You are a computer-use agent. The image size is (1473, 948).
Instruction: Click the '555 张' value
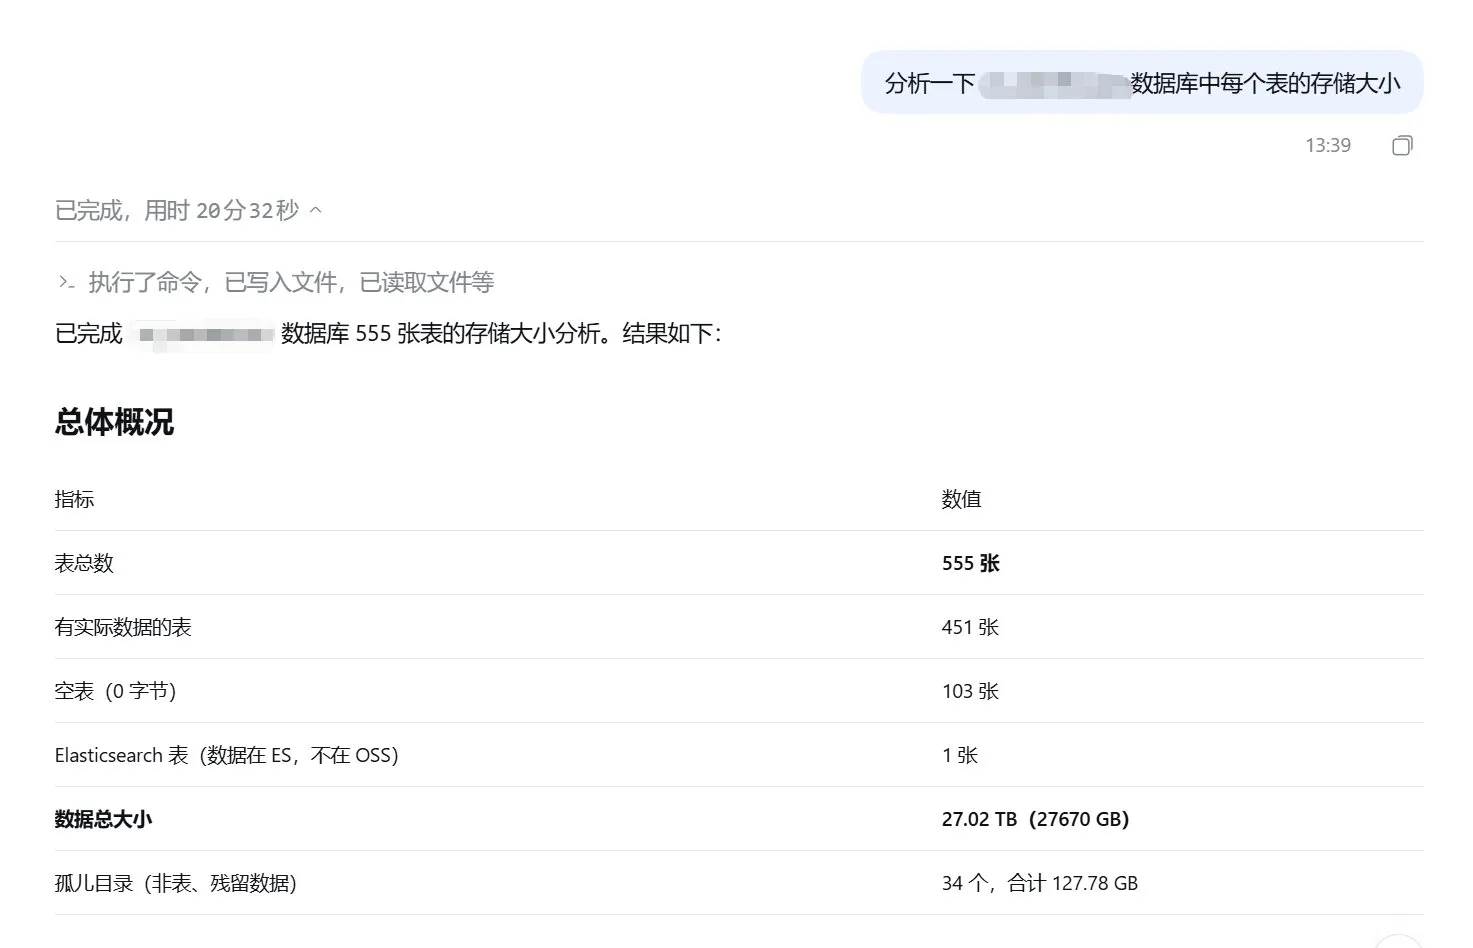coord(971,563)
